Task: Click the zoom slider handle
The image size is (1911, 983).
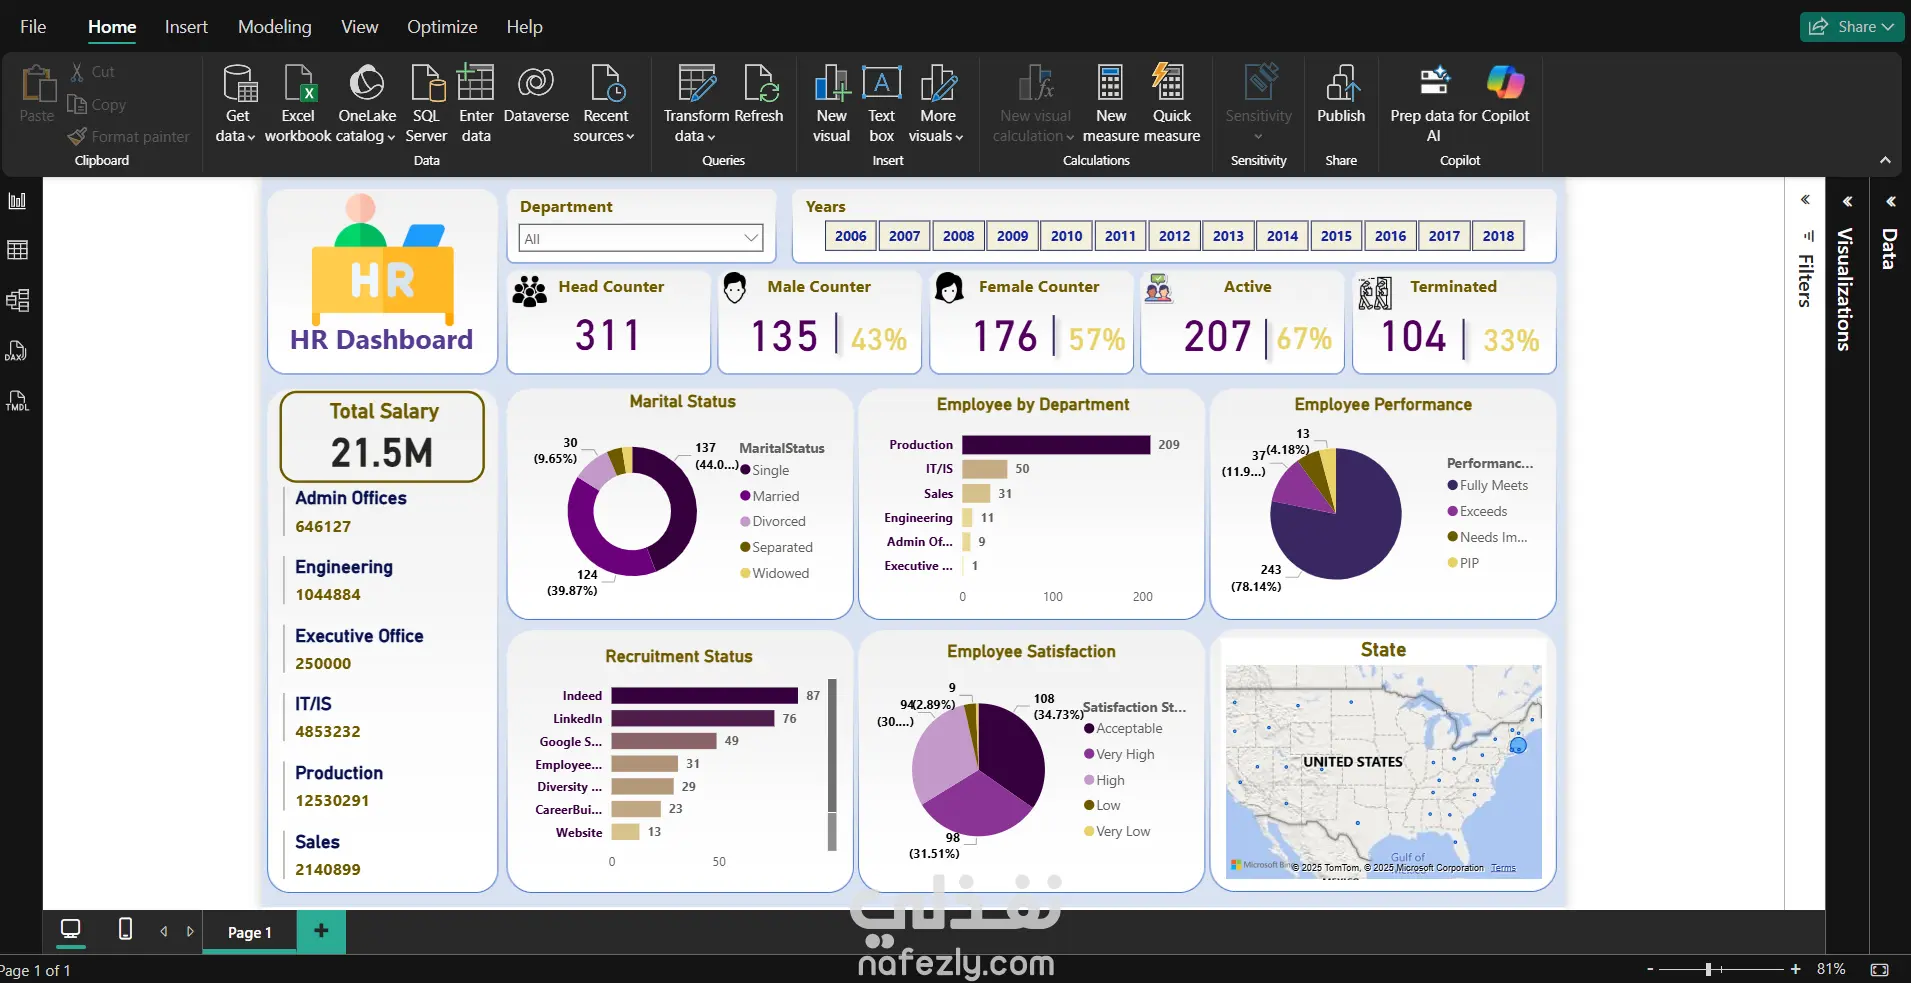Action: pyautogui.click(x=1709, y=969)
